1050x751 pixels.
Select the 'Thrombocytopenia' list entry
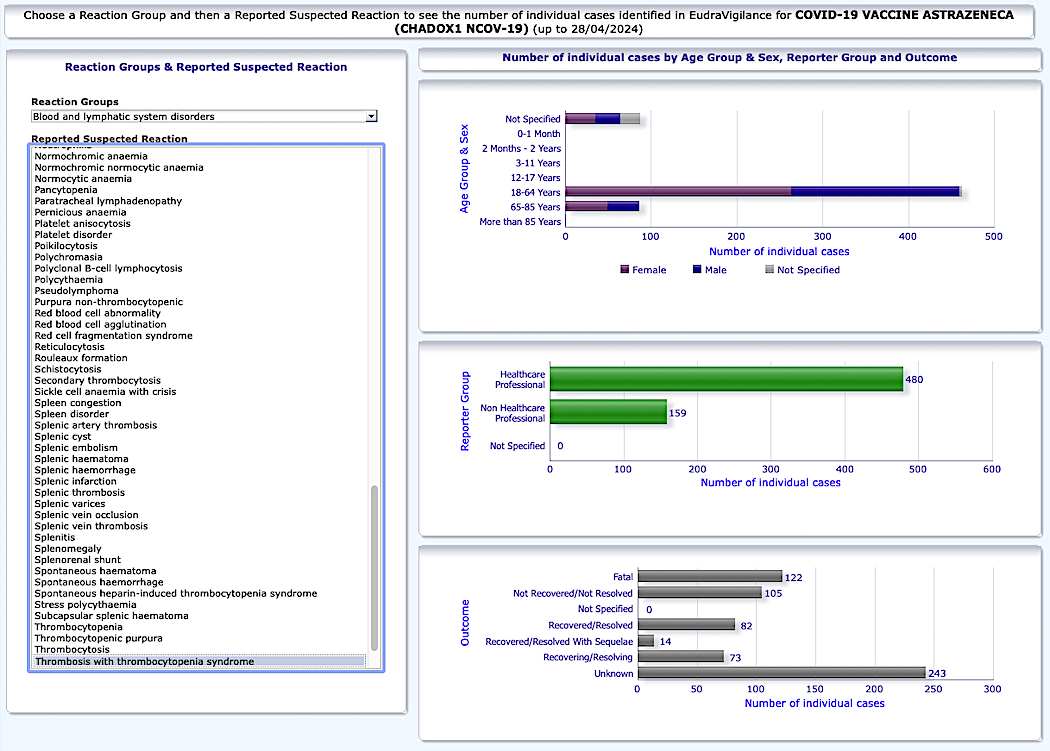tap(78, 627)
